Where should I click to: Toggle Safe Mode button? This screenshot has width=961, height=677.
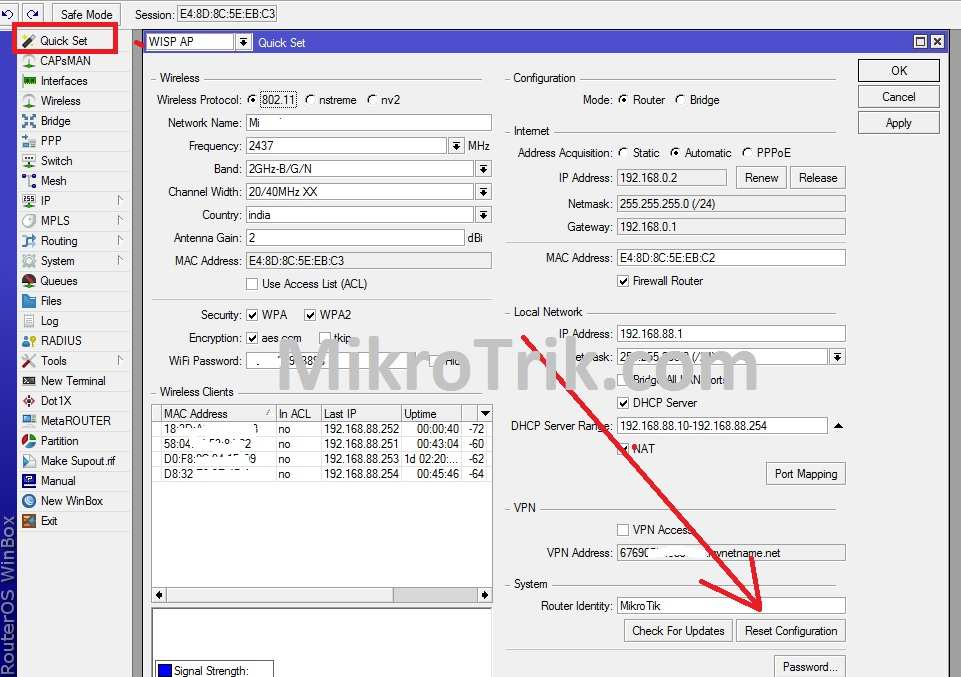click(86, 14)
